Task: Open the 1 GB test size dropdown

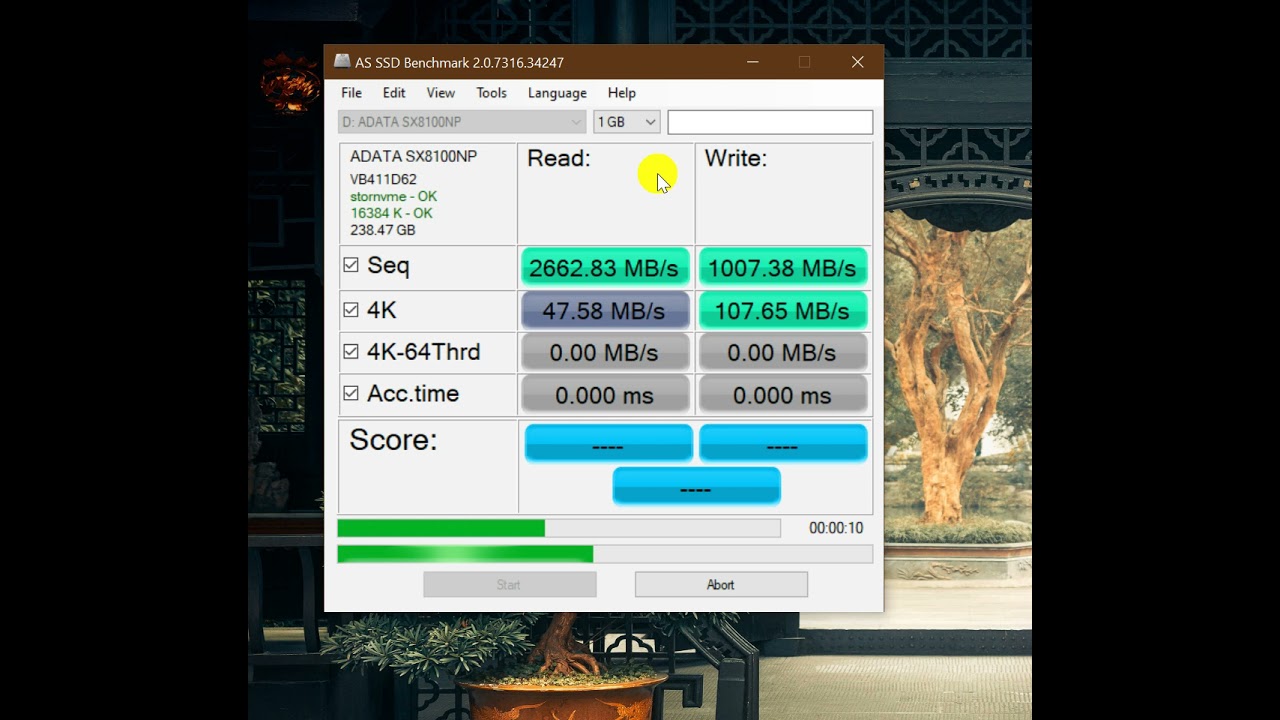Action: point(627,122)
